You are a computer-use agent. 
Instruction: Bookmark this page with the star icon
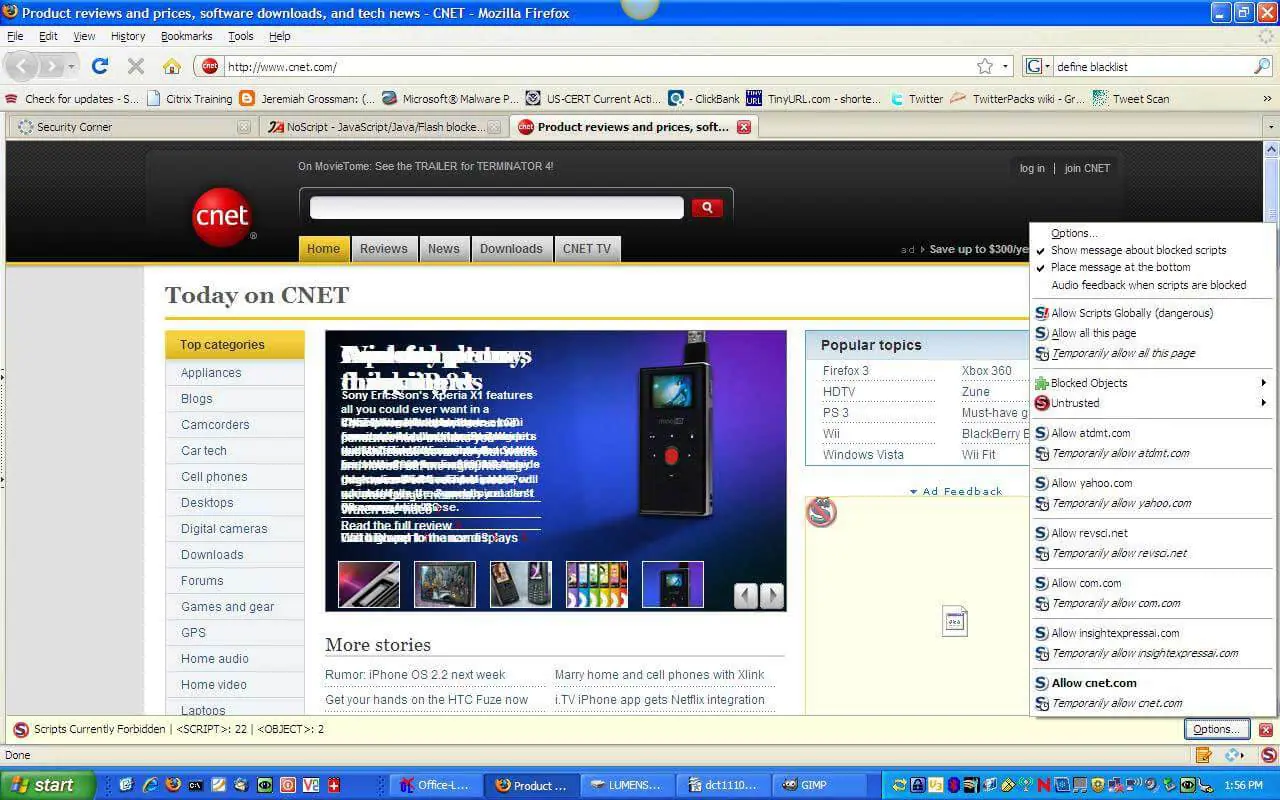tap(985, 66)
